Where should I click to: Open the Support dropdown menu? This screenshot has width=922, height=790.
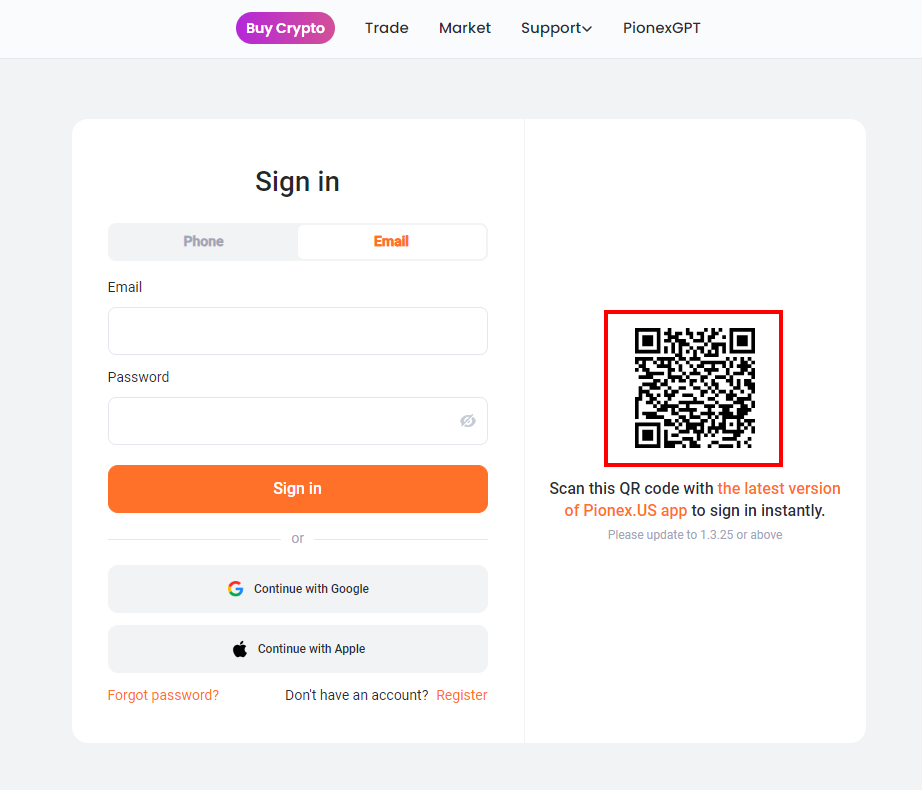[551, 28]
